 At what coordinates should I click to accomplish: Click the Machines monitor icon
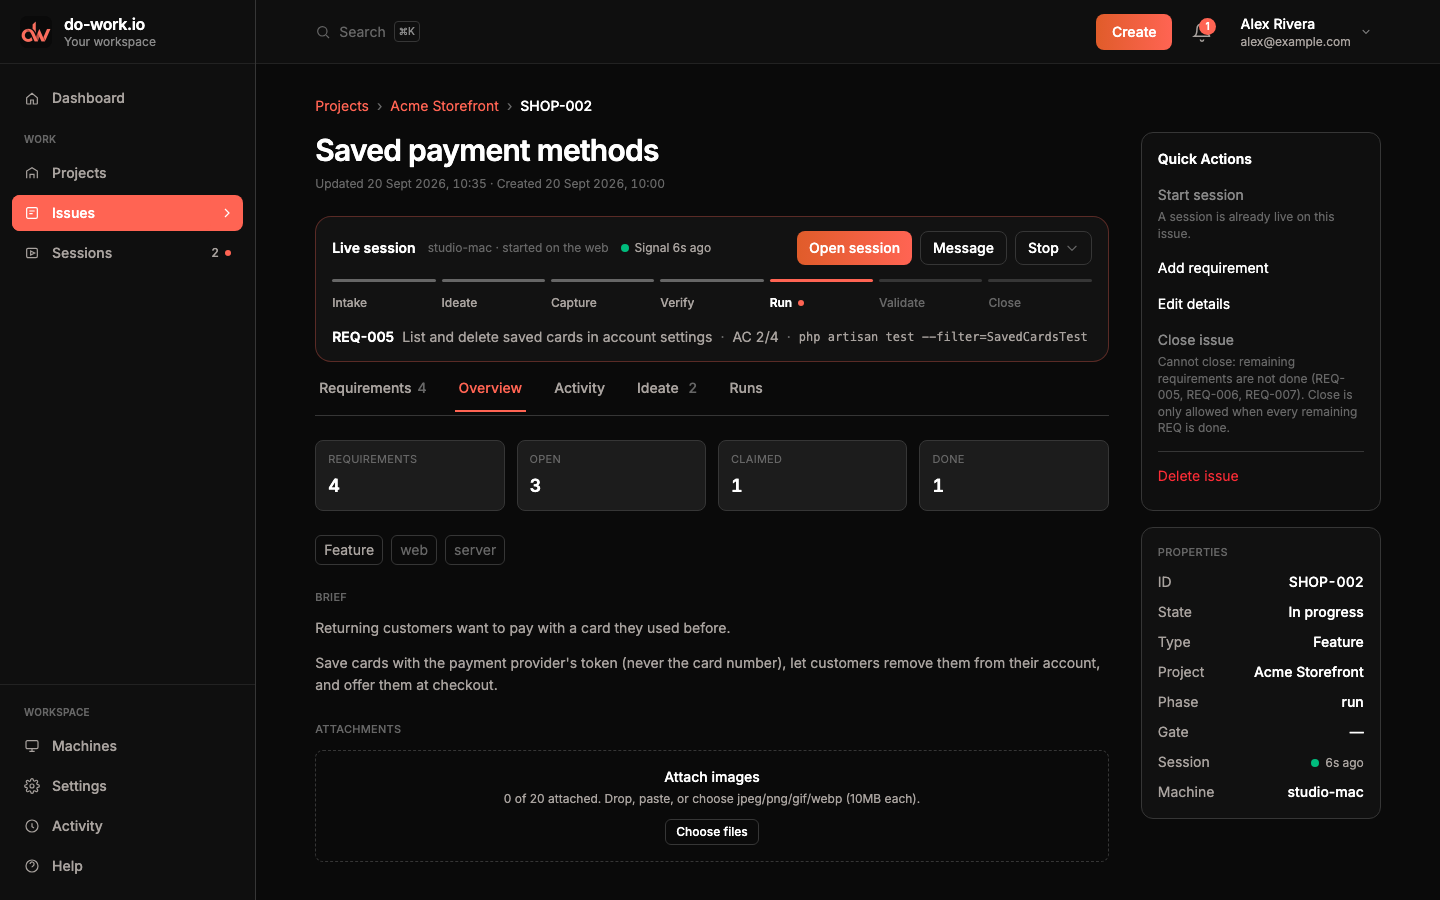pos(32,746)
